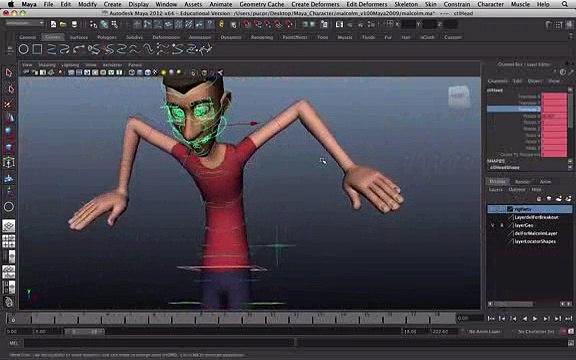Create a NURBS circle from Curves shelf

point(24,49)
